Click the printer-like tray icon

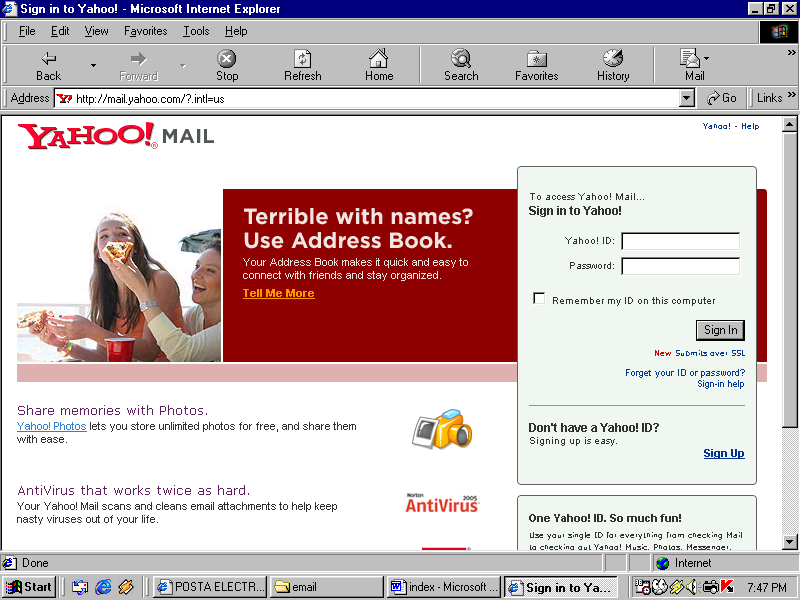(710, 587)
